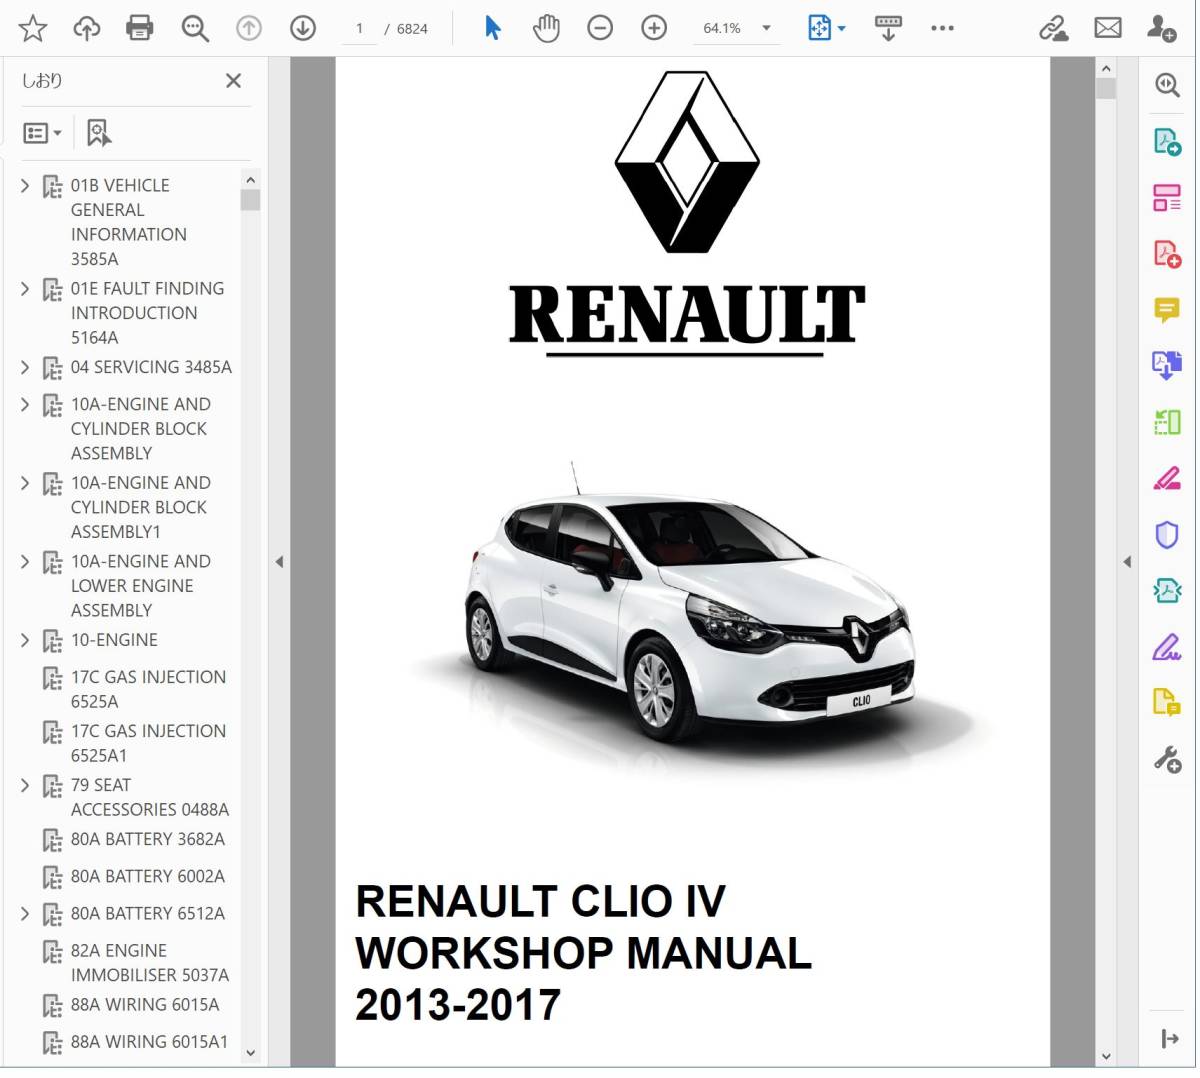Open more tools ellipsis menu
The image size is (1200, 1078).
tap(942, 28)
